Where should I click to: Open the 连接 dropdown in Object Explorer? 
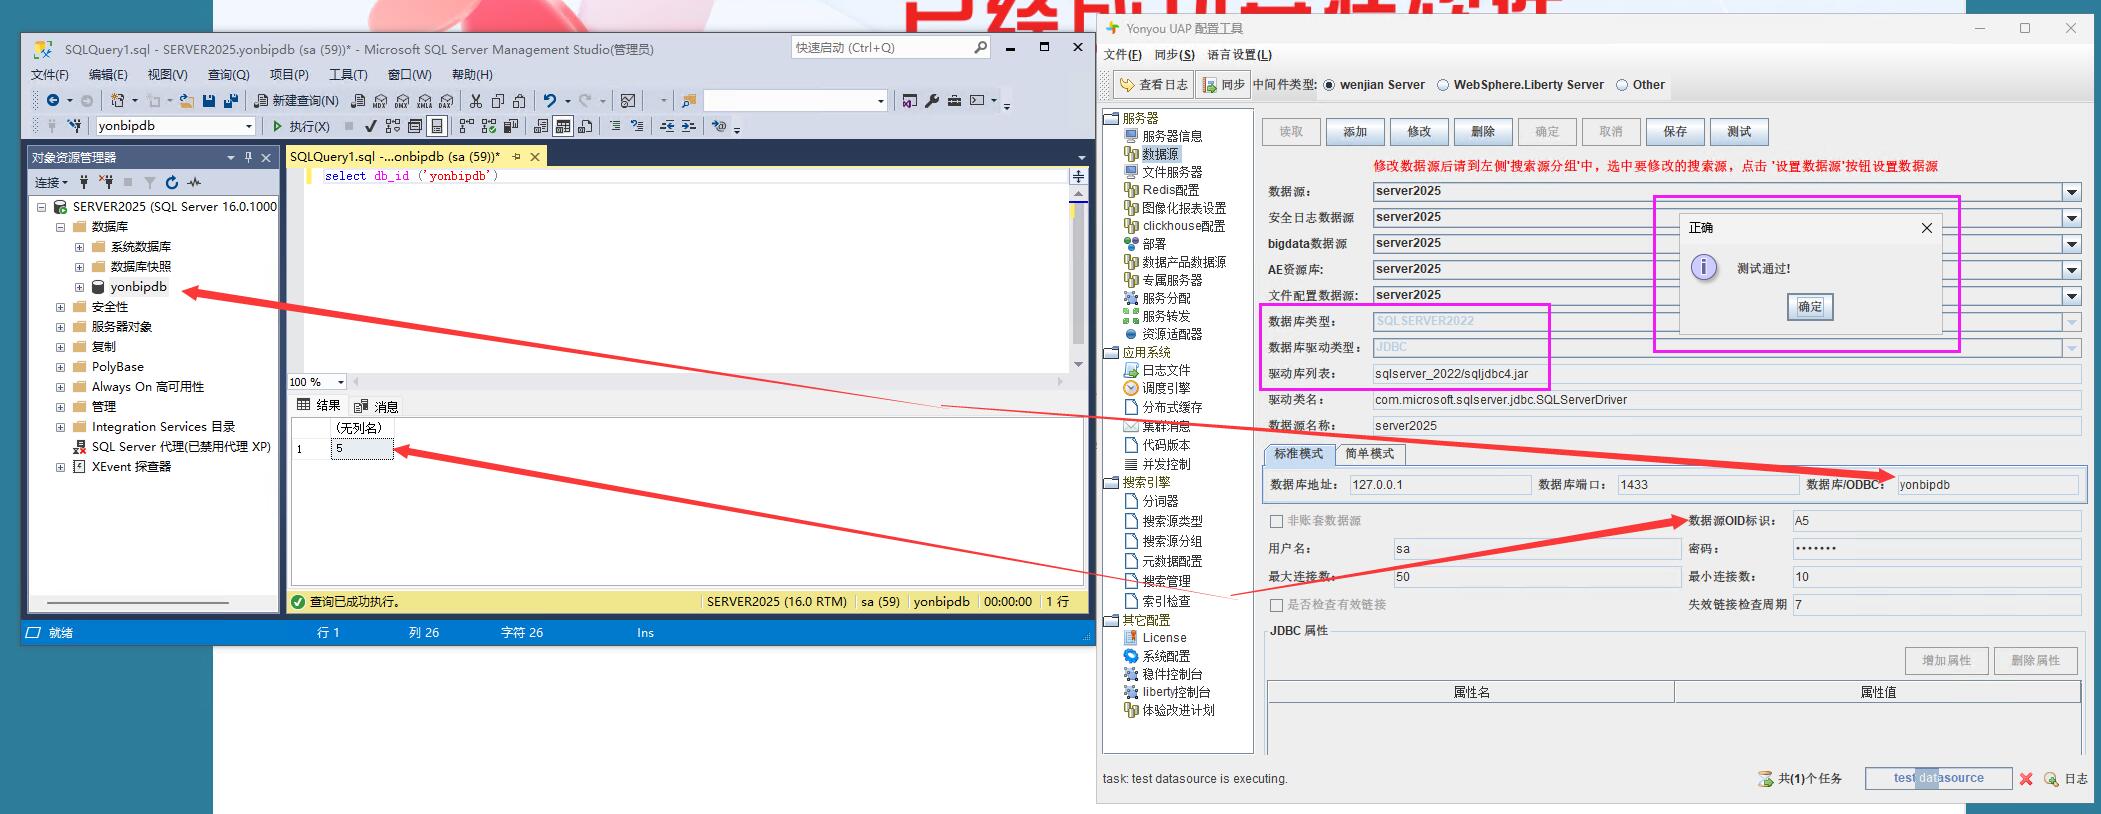[51, 182]
